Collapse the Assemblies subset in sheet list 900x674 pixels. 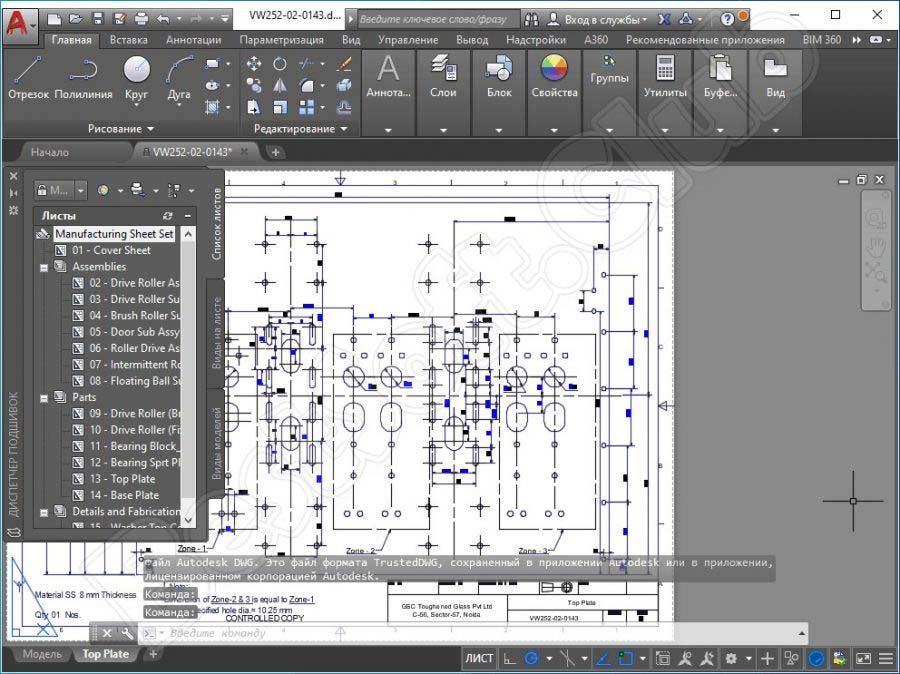44,267
